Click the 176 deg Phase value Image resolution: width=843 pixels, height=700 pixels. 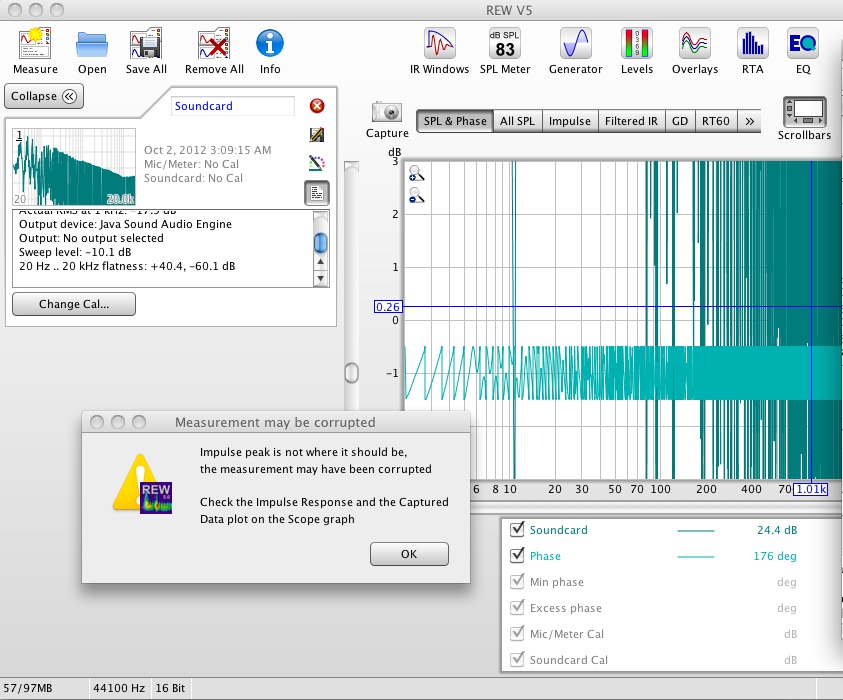775,556
